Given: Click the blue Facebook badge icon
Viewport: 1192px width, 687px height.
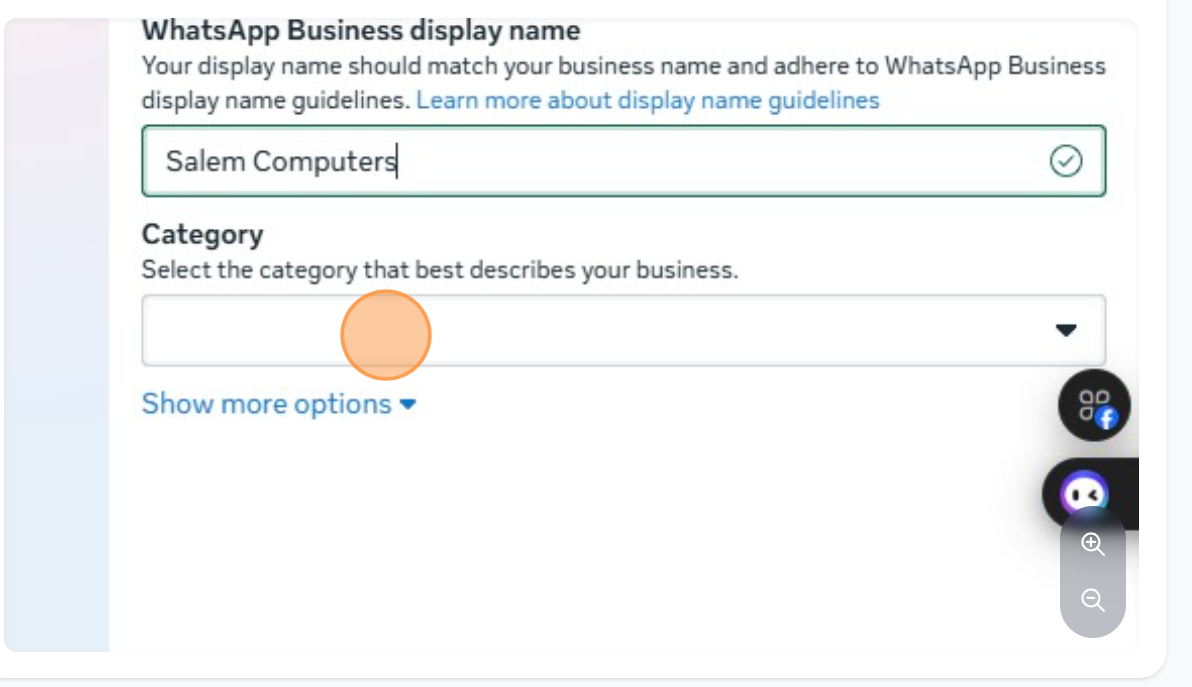Looking at the screenshot, I should (x=1106, y=420).
